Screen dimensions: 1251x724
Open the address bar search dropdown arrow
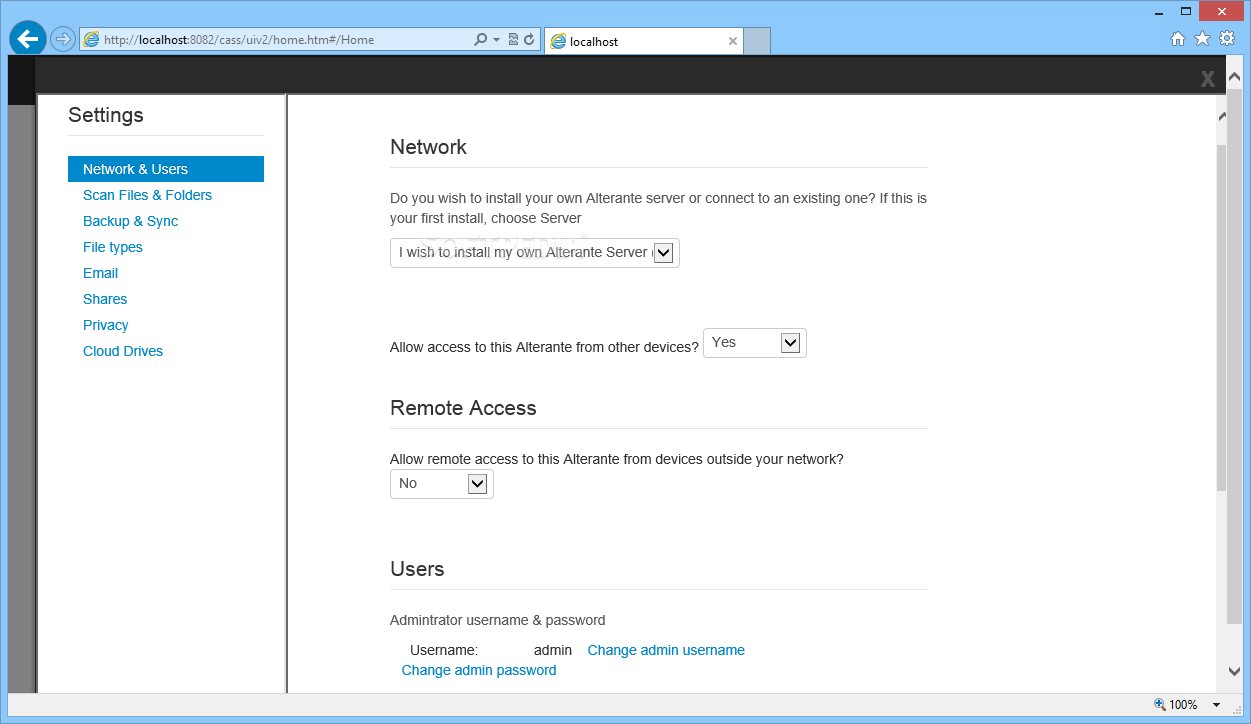pos(496,40)
